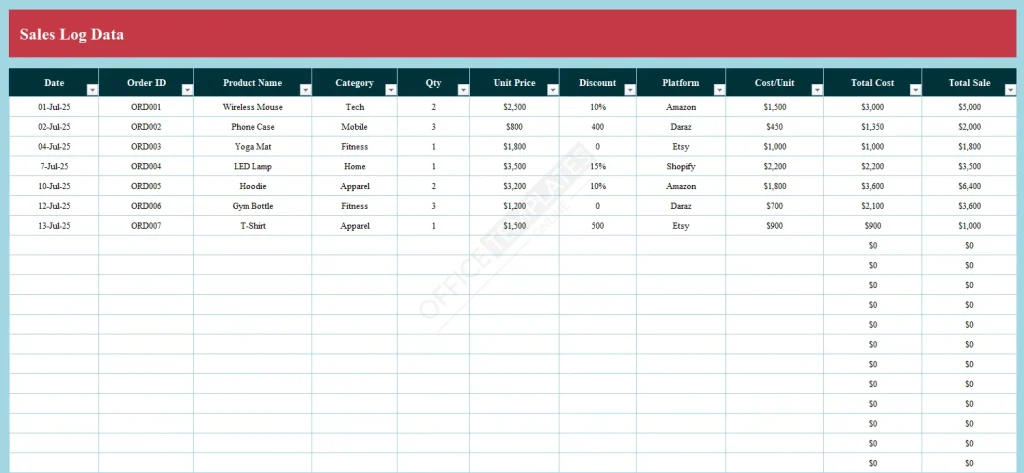Open the Order ID column filter dropdown
The width and height of the screenshot is (1024, 473).
click(x=187, y=90)
